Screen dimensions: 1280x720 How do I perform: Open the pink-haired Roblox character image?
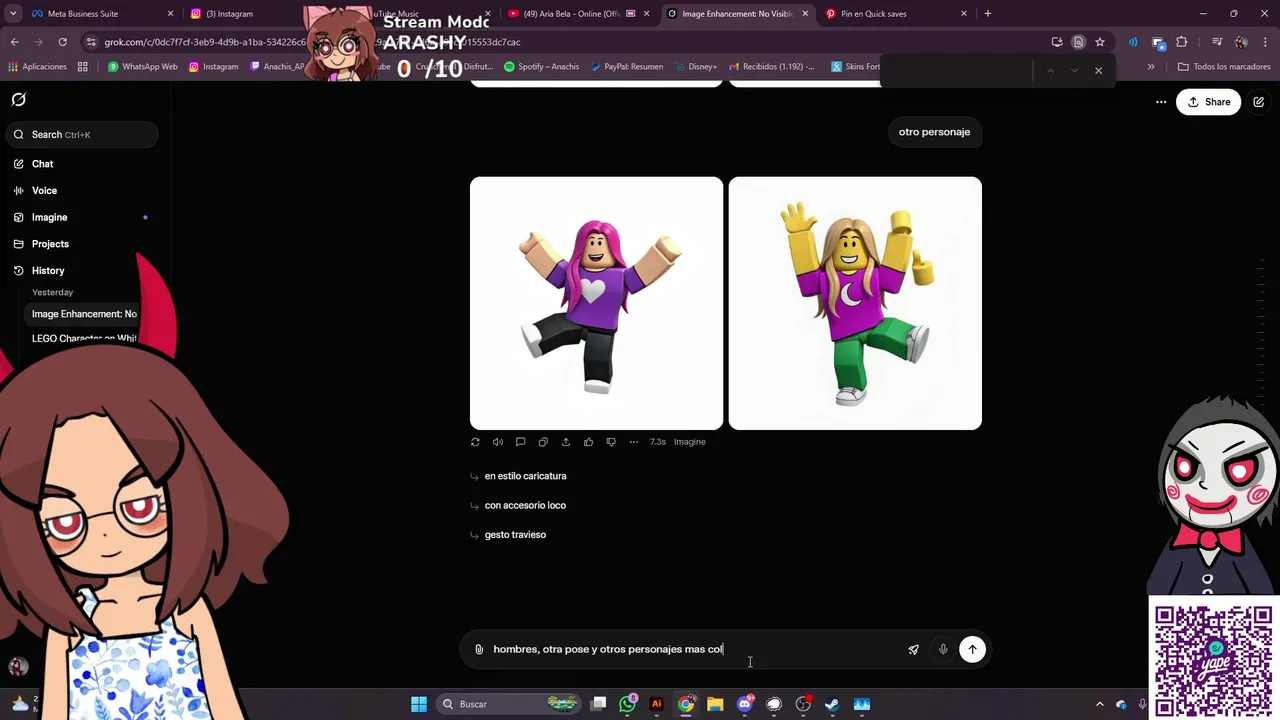tap(596, 303)
